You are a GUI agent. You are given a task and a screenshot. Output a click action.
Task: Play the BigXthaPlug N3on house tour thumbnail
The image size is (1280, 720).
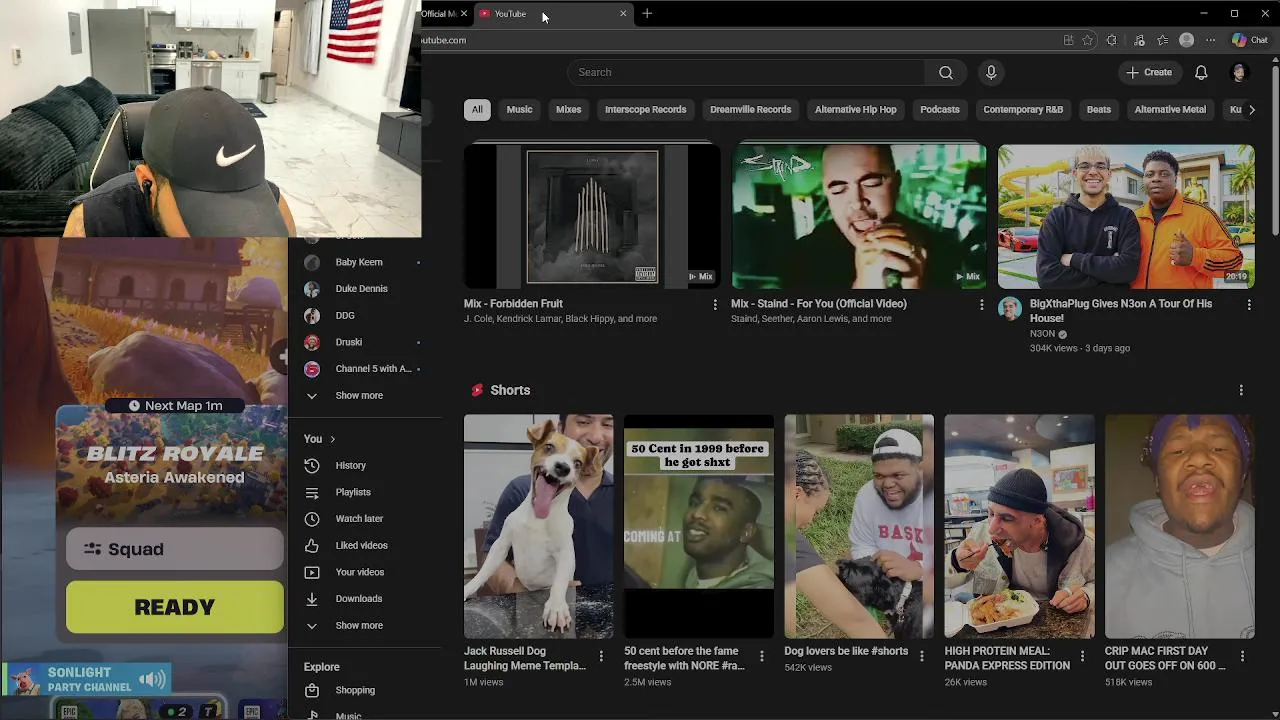1126,216
